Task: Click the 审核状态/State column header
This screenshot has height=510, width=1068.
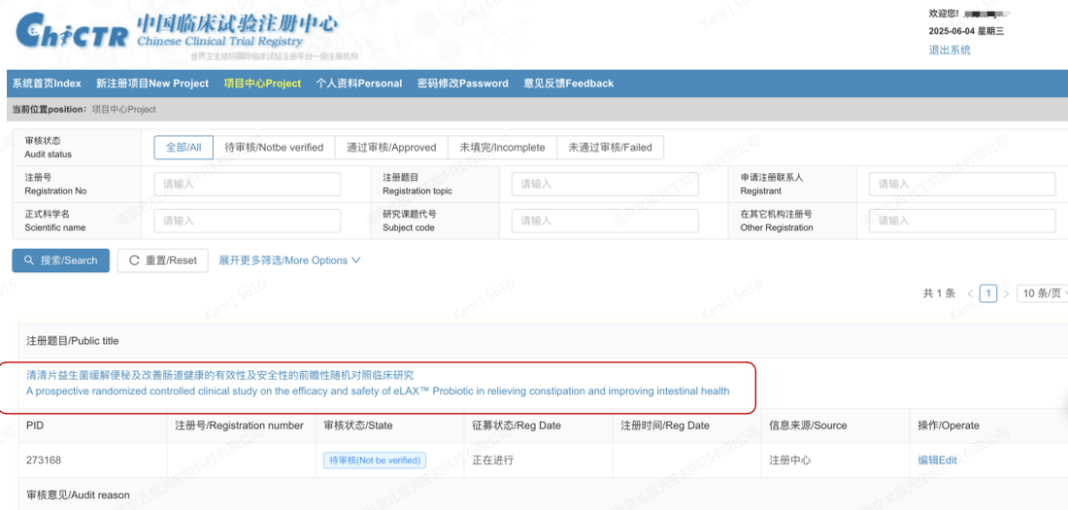Action: pyautogui.click(x=358, y=426)
